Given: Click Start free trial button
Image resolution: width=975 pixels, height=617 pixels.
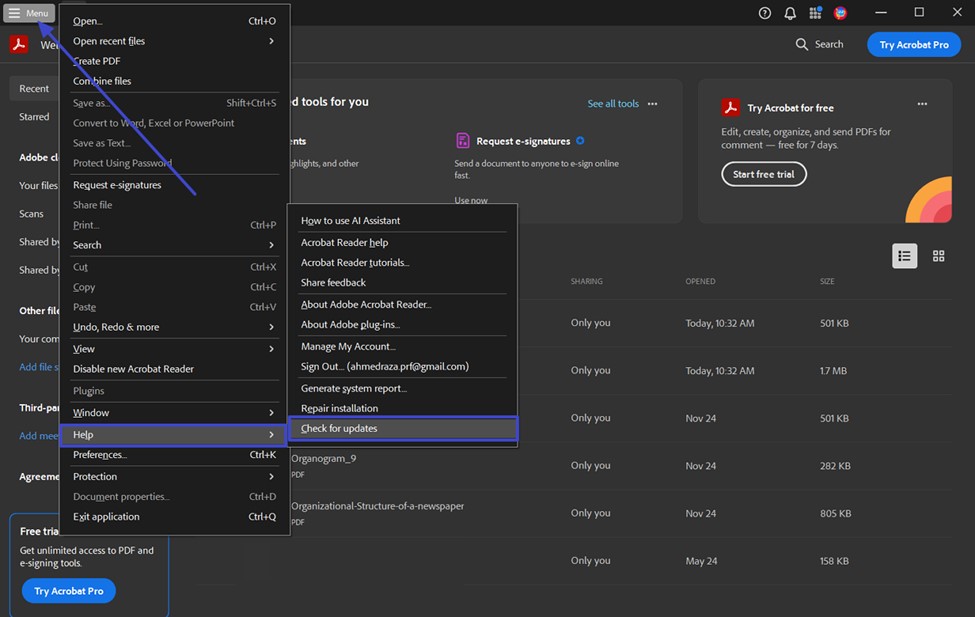Looking at the screenshot, I should (x=763, y=174).
